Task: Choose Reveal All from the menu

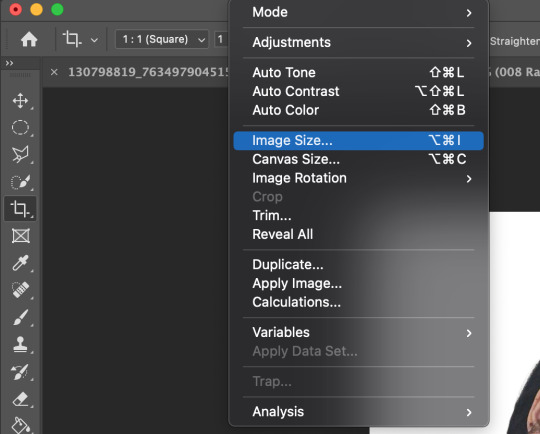Action: point(359,235)
